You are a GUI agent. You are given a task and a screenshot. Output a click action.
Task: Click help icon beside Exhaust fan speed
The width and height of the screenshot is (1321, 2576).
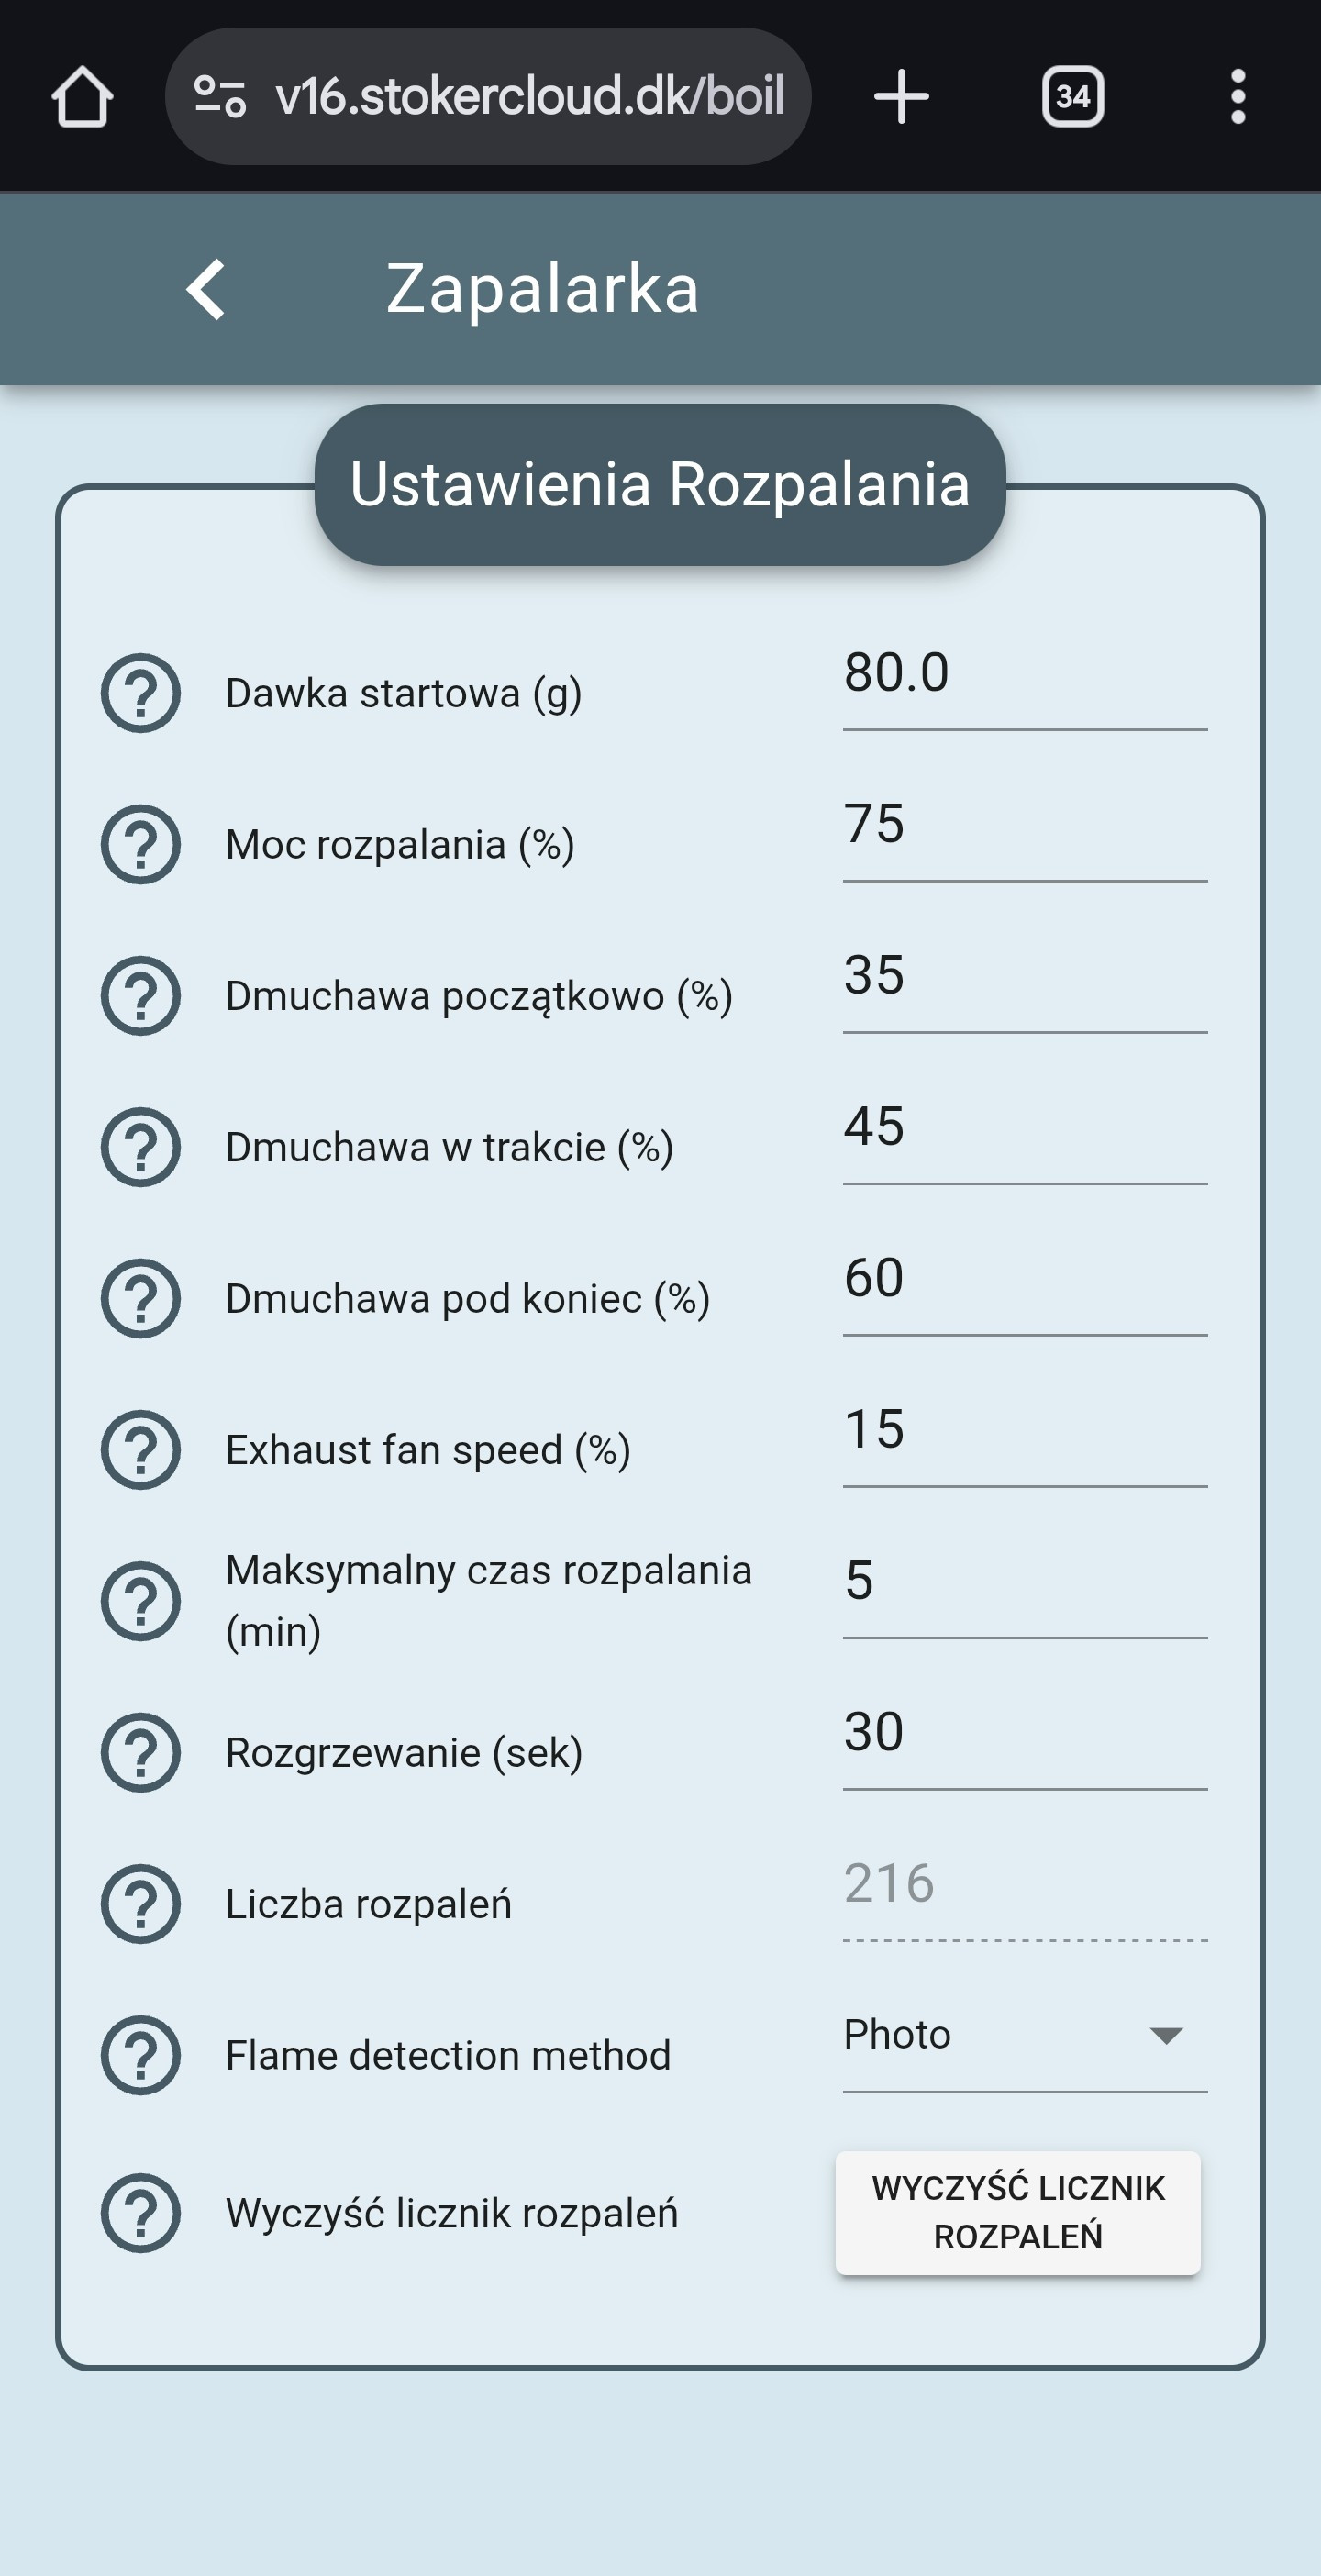141,1449
